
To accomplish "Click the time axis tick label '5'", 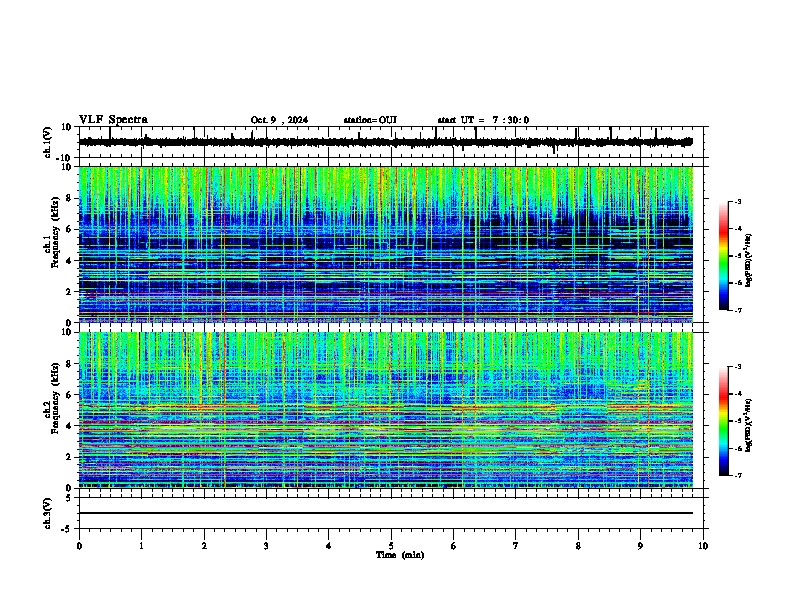I will (391, 545).
